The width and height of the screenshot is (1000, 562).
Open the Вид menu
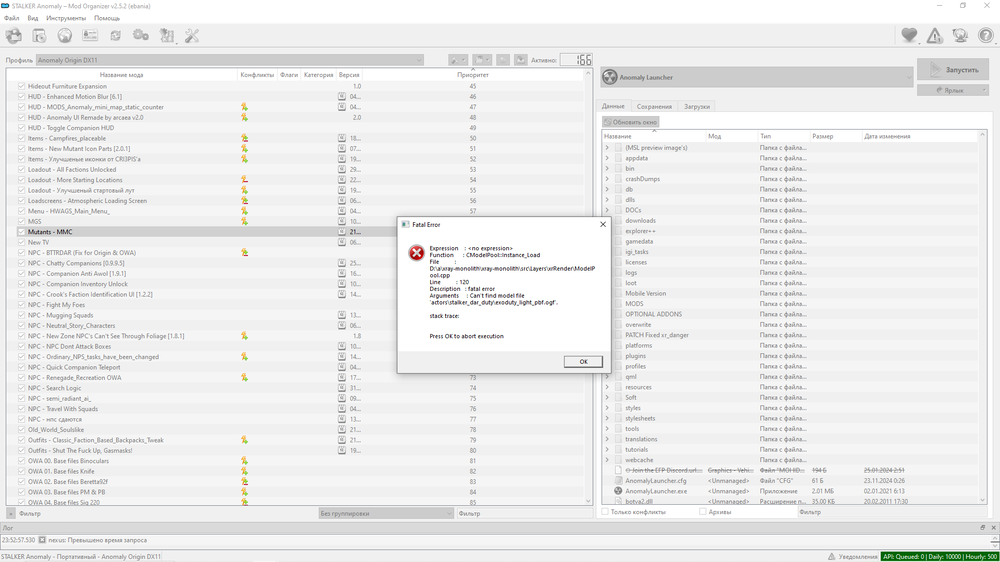[33, 18]
